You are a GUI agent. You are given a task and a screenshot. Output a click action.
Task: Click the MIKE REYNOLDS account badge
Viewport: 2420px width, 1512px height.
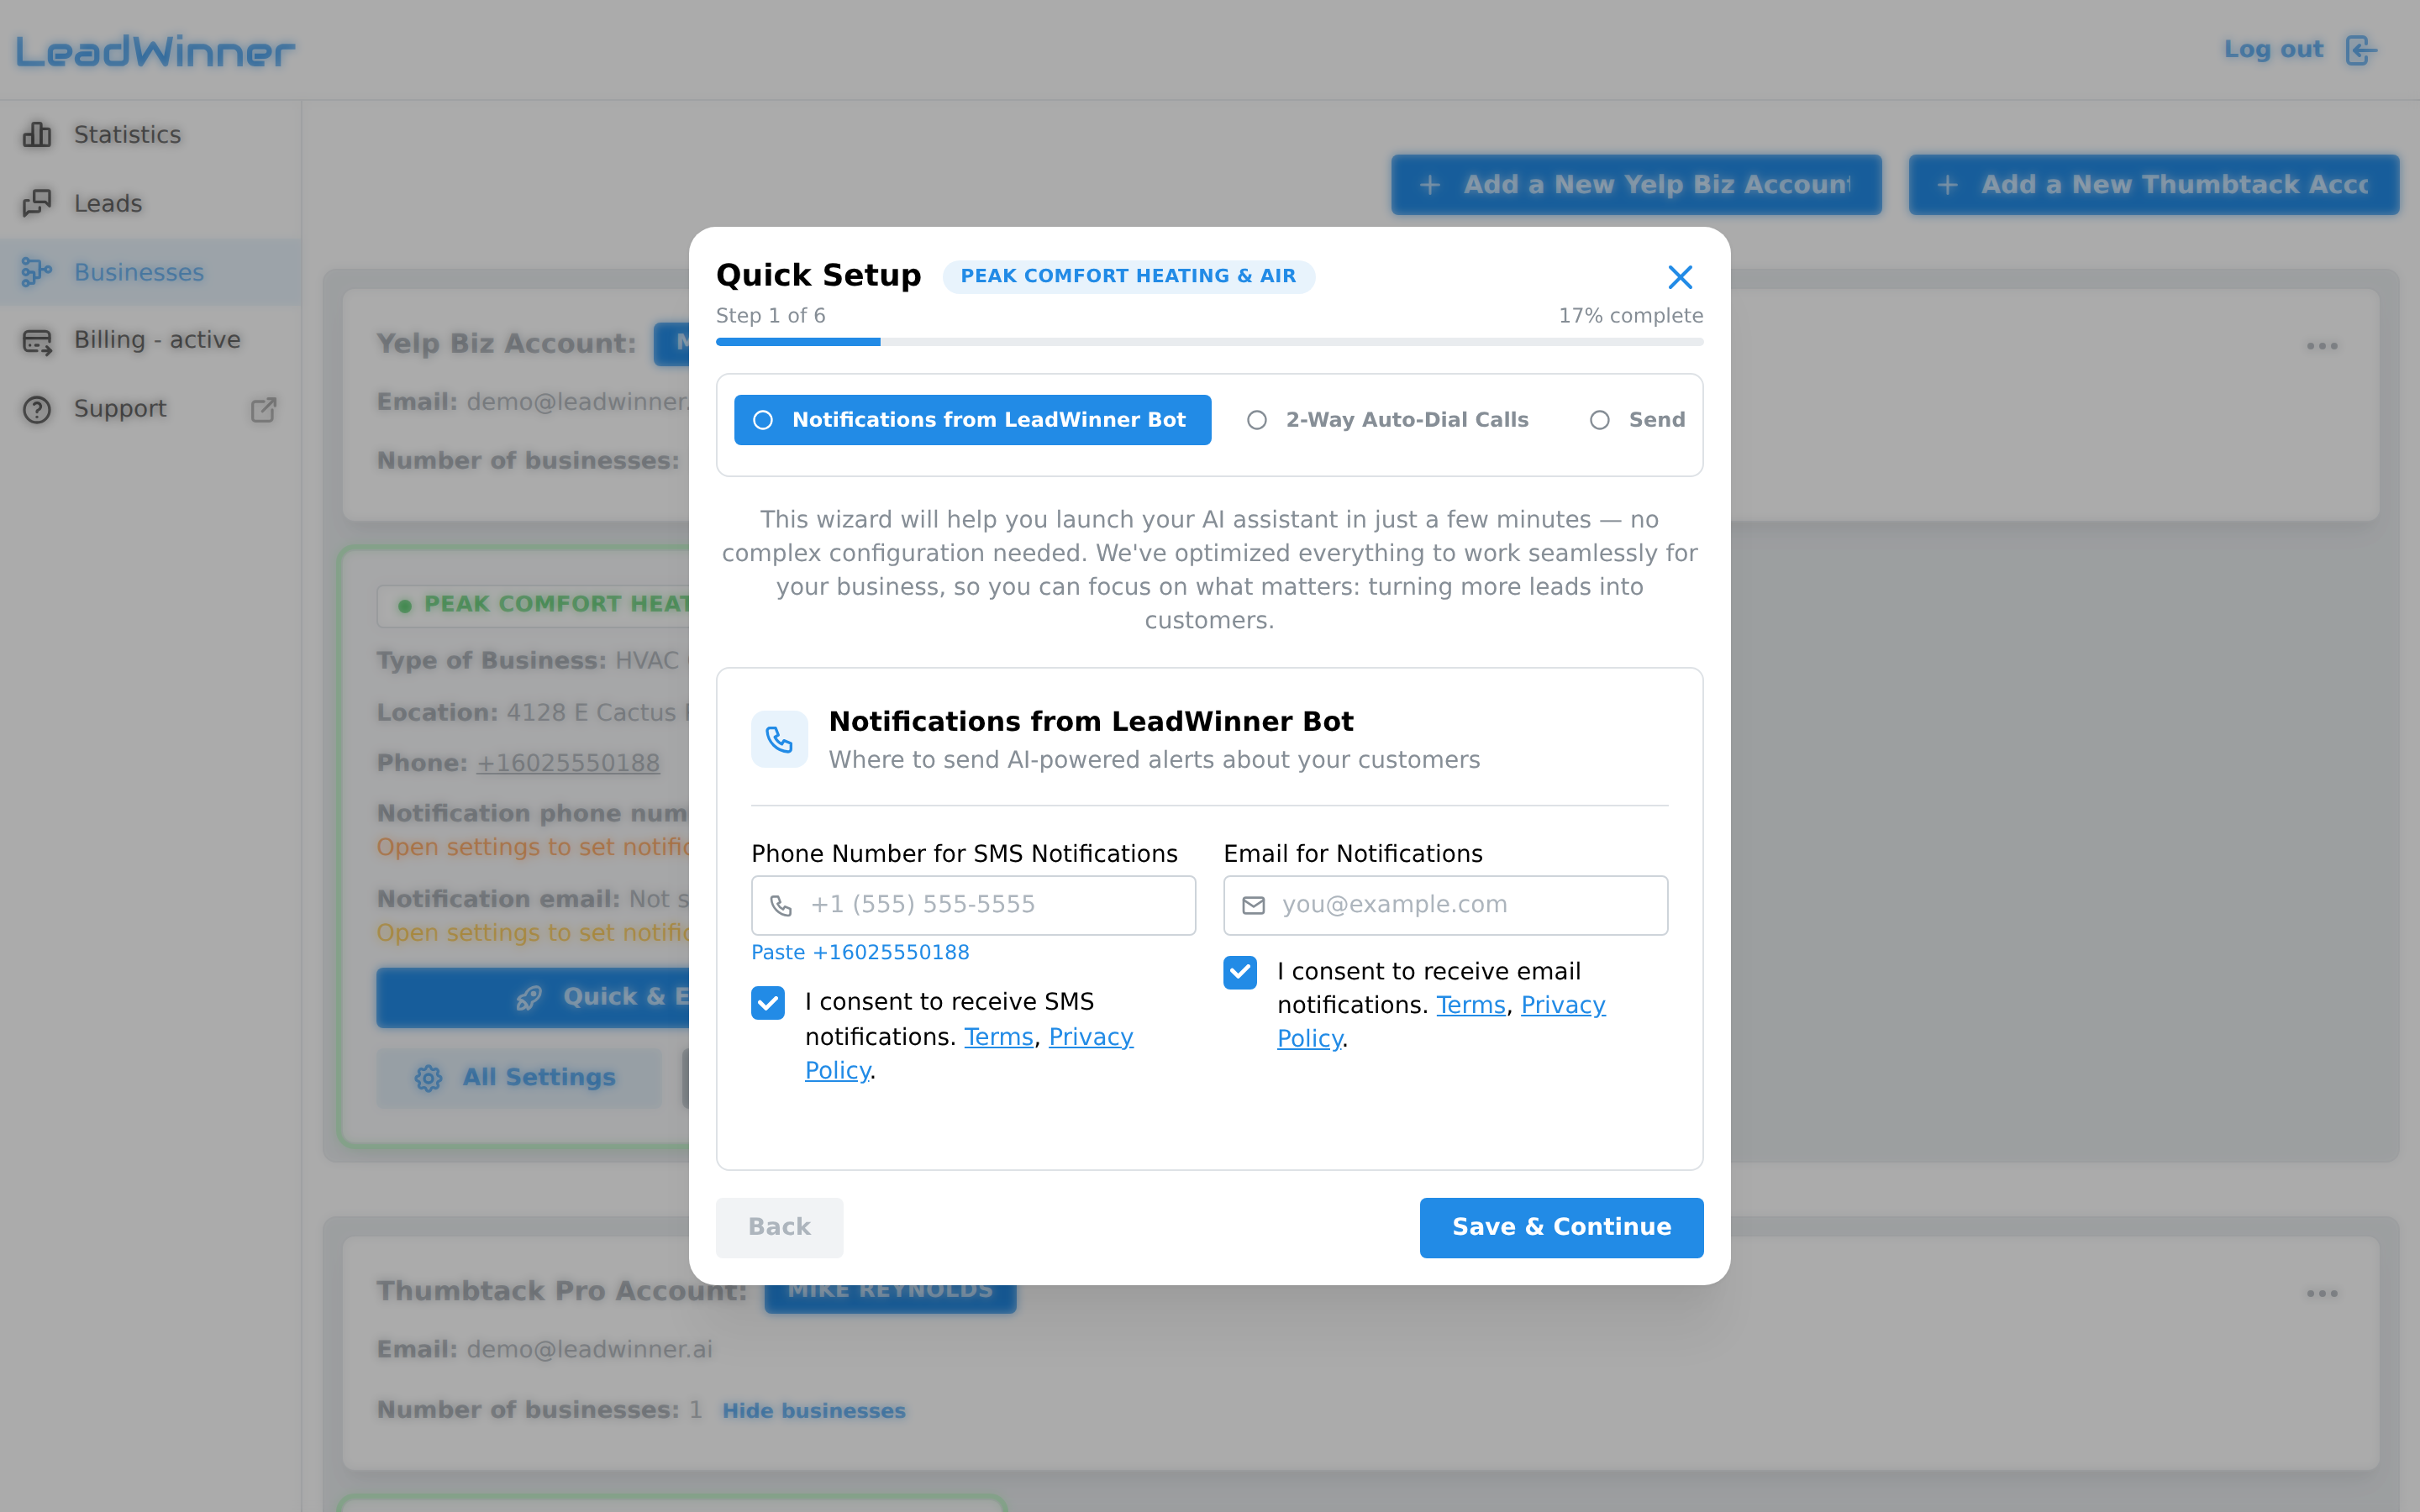point(890,1290)
